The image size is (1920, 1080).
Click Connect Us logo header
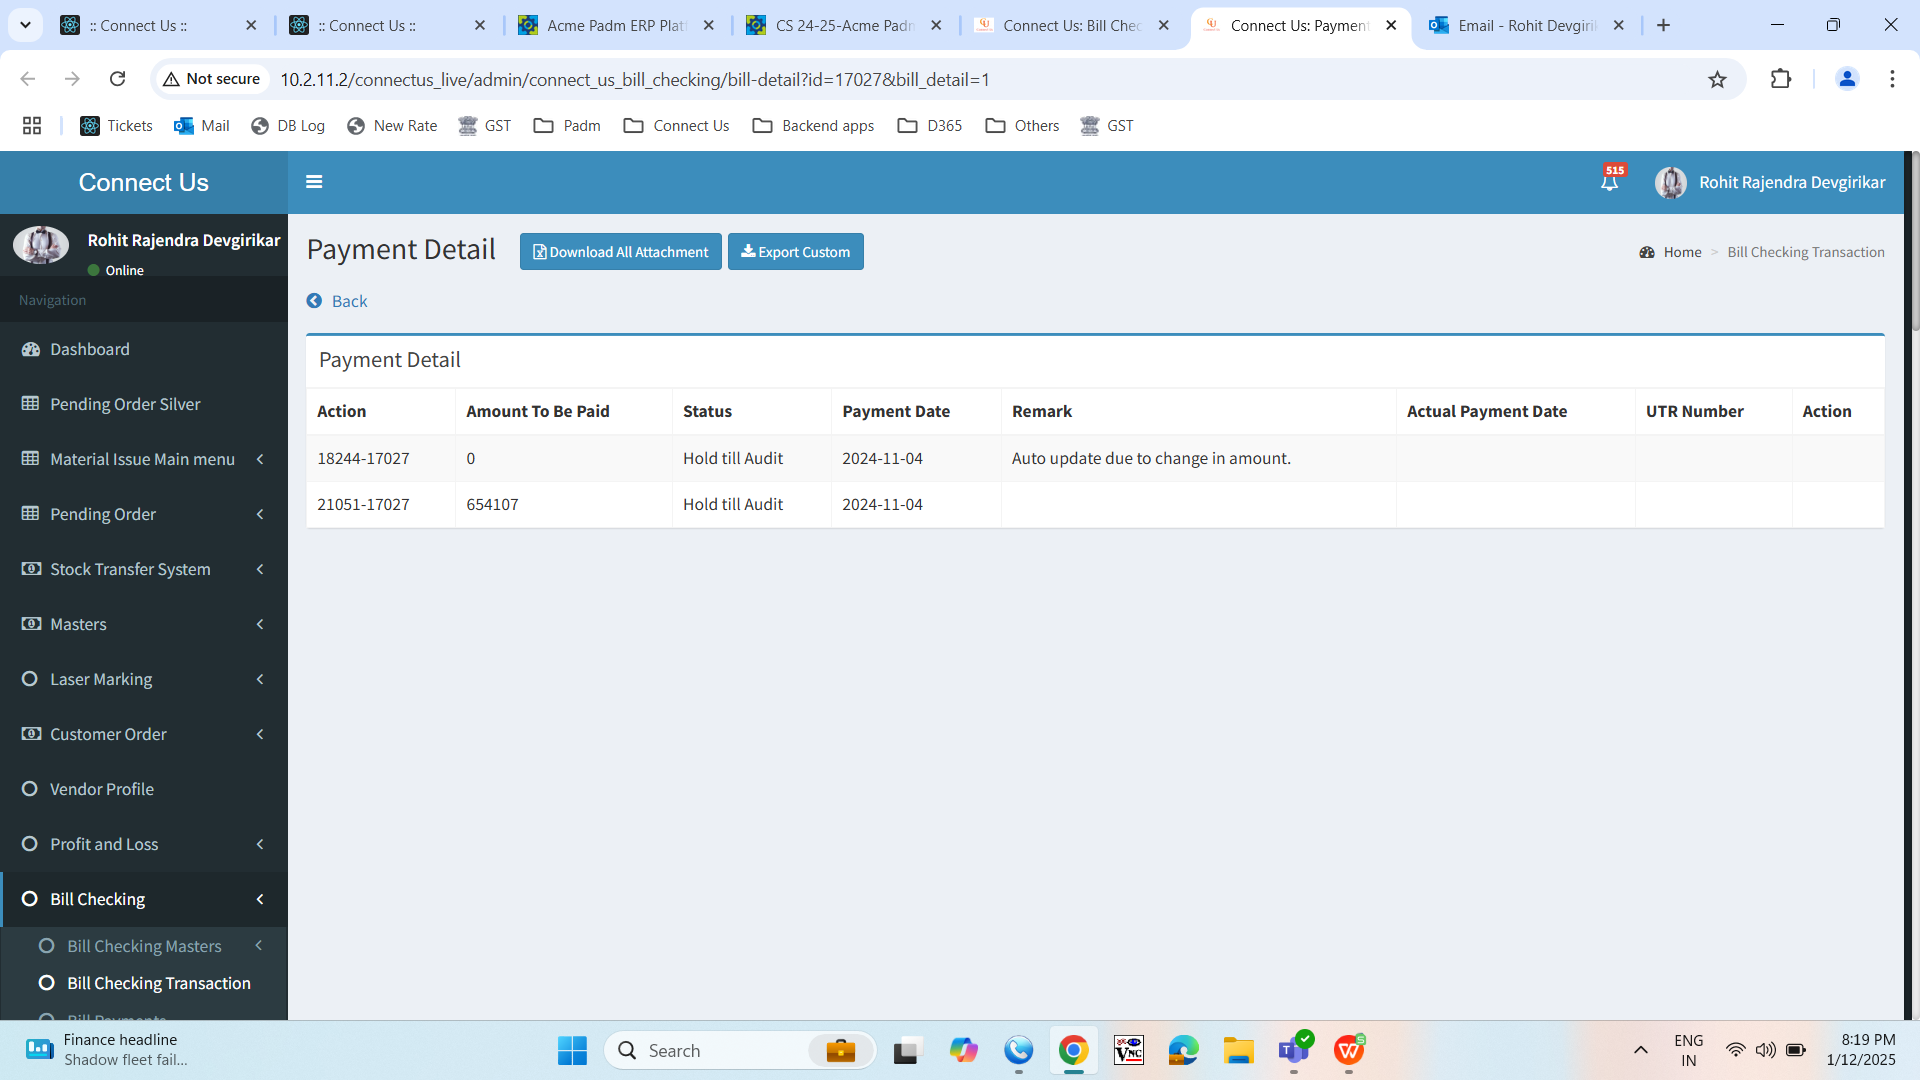point(144,182)
